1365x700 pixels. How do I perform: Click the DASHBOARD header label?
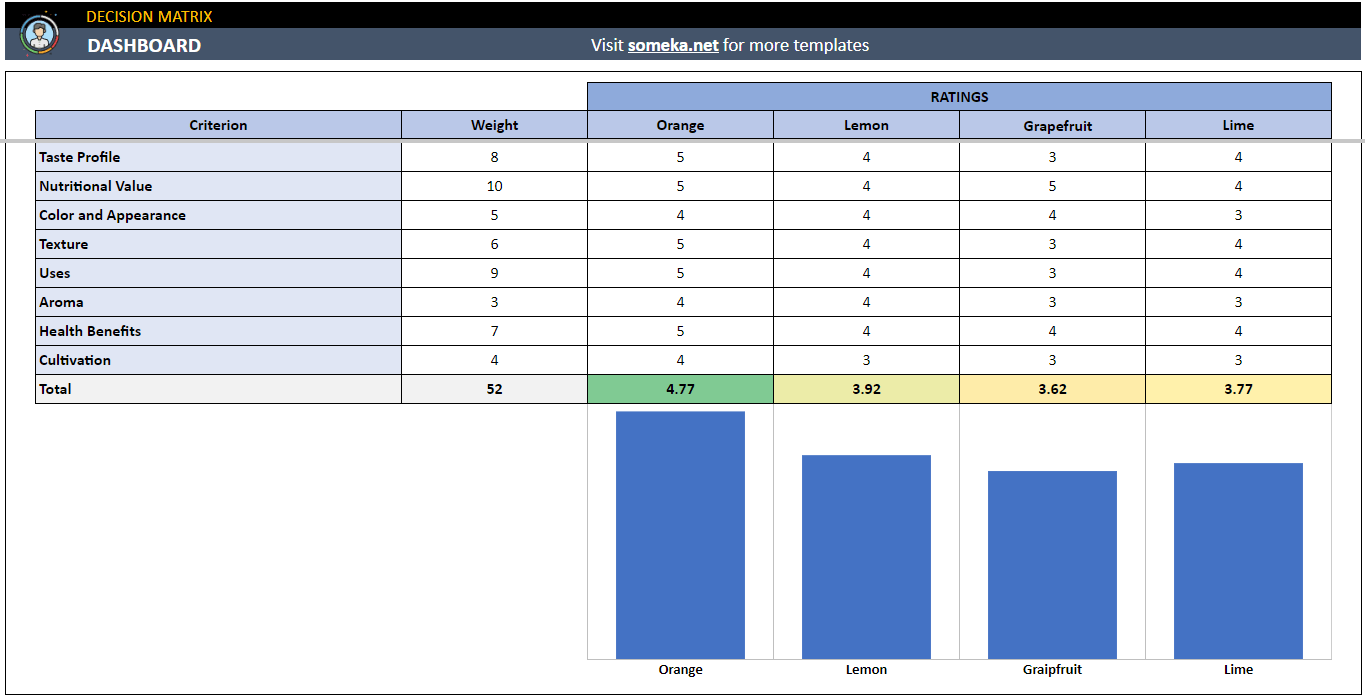(x=144, y=46)
